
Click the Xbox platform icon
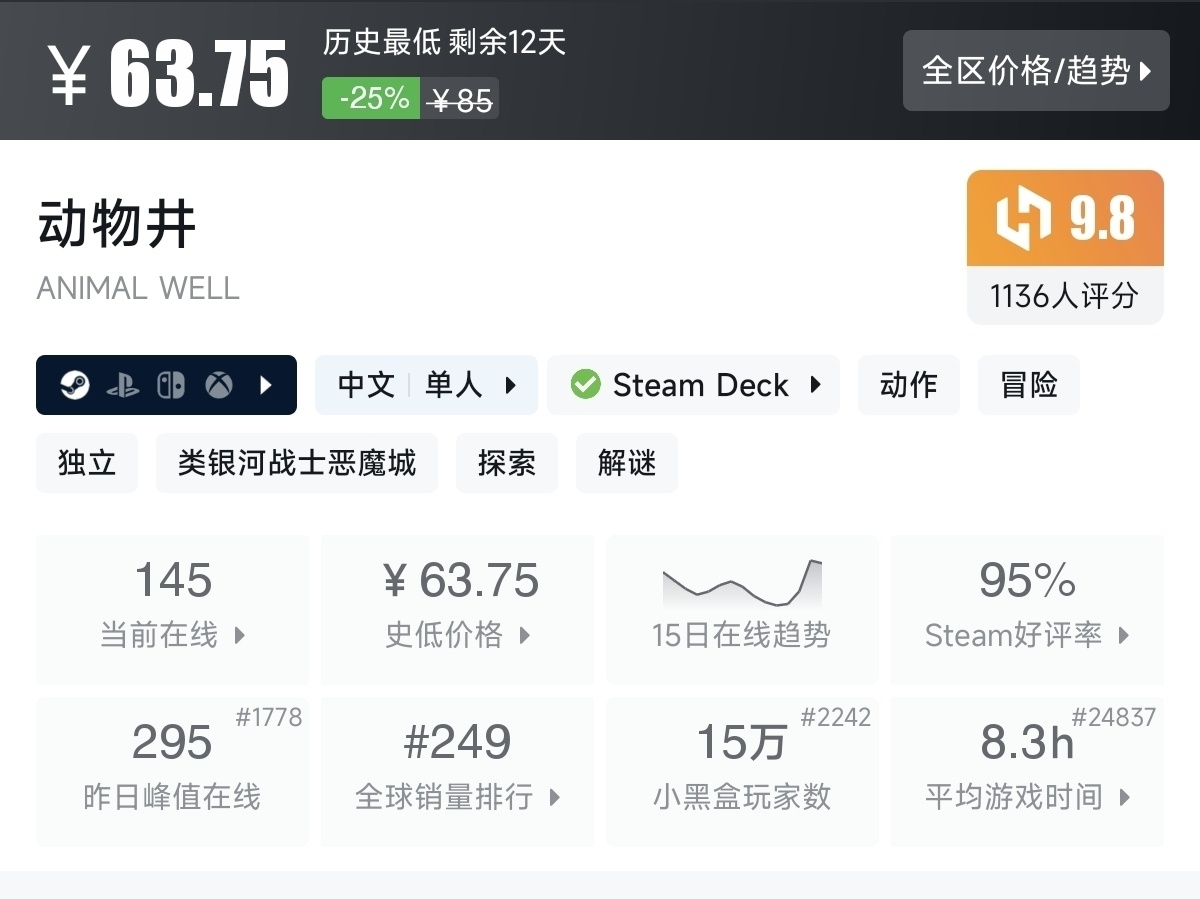pyautogui.click(x=219, y=385)
